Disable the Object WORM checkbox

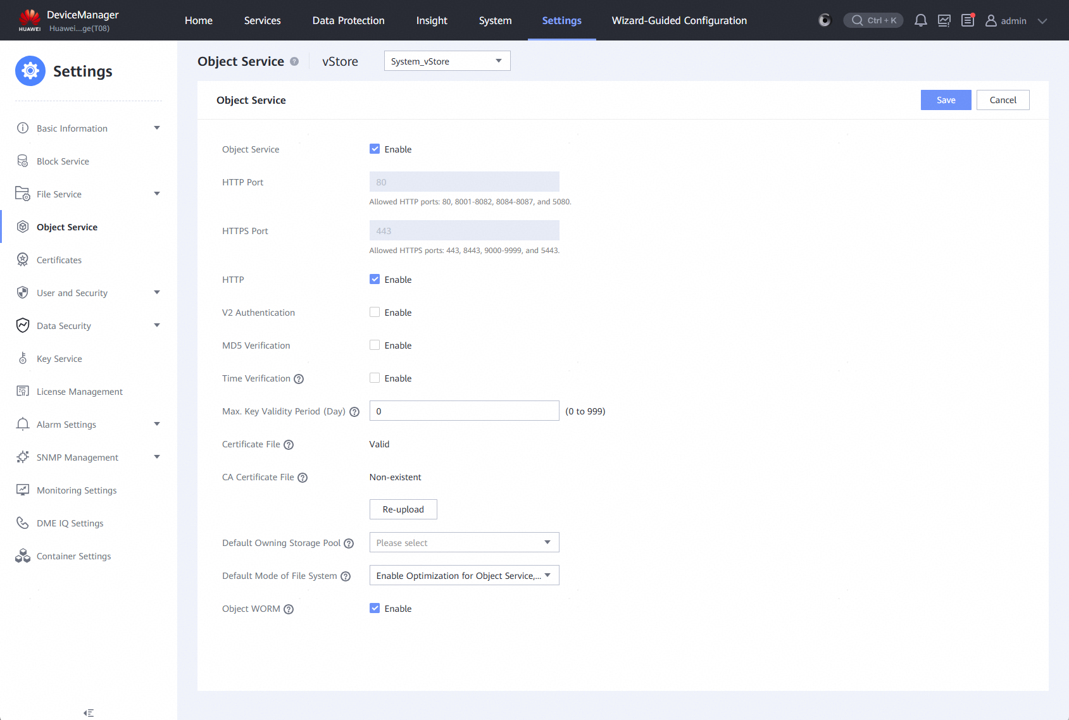click(375, 608)
